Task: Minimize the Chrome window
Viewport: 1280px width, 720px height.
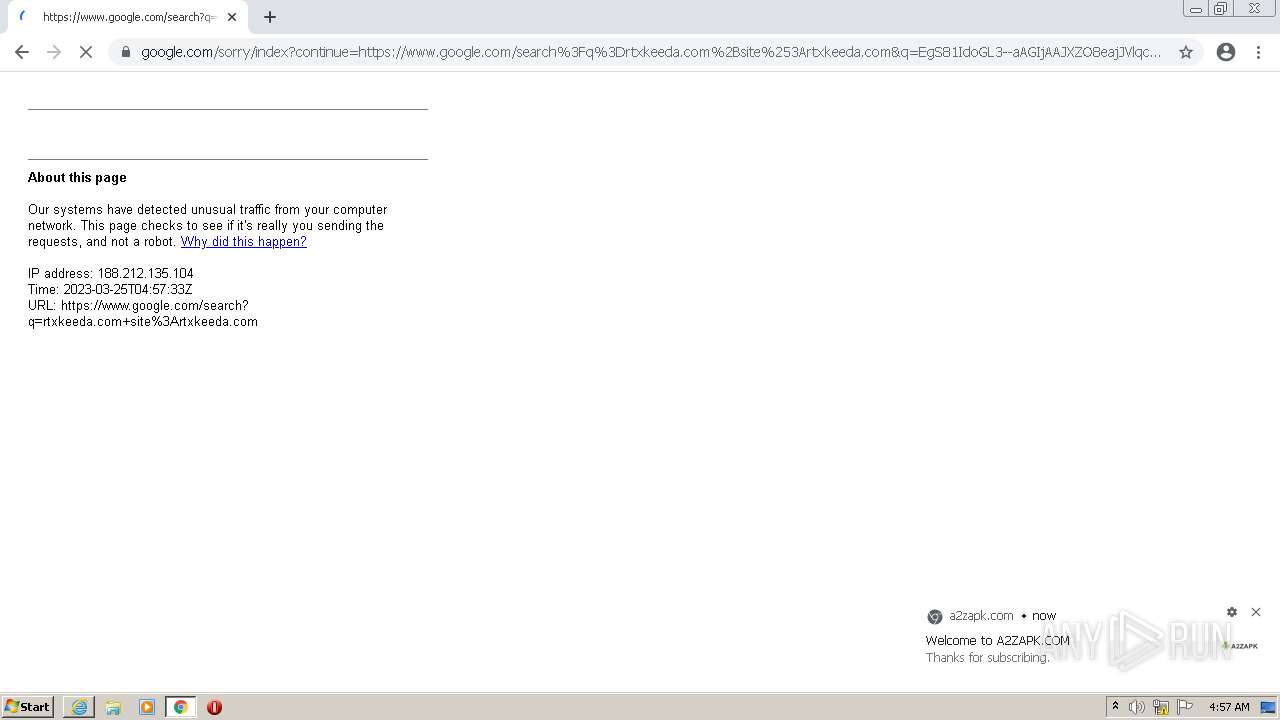Action: point(1196,9)
